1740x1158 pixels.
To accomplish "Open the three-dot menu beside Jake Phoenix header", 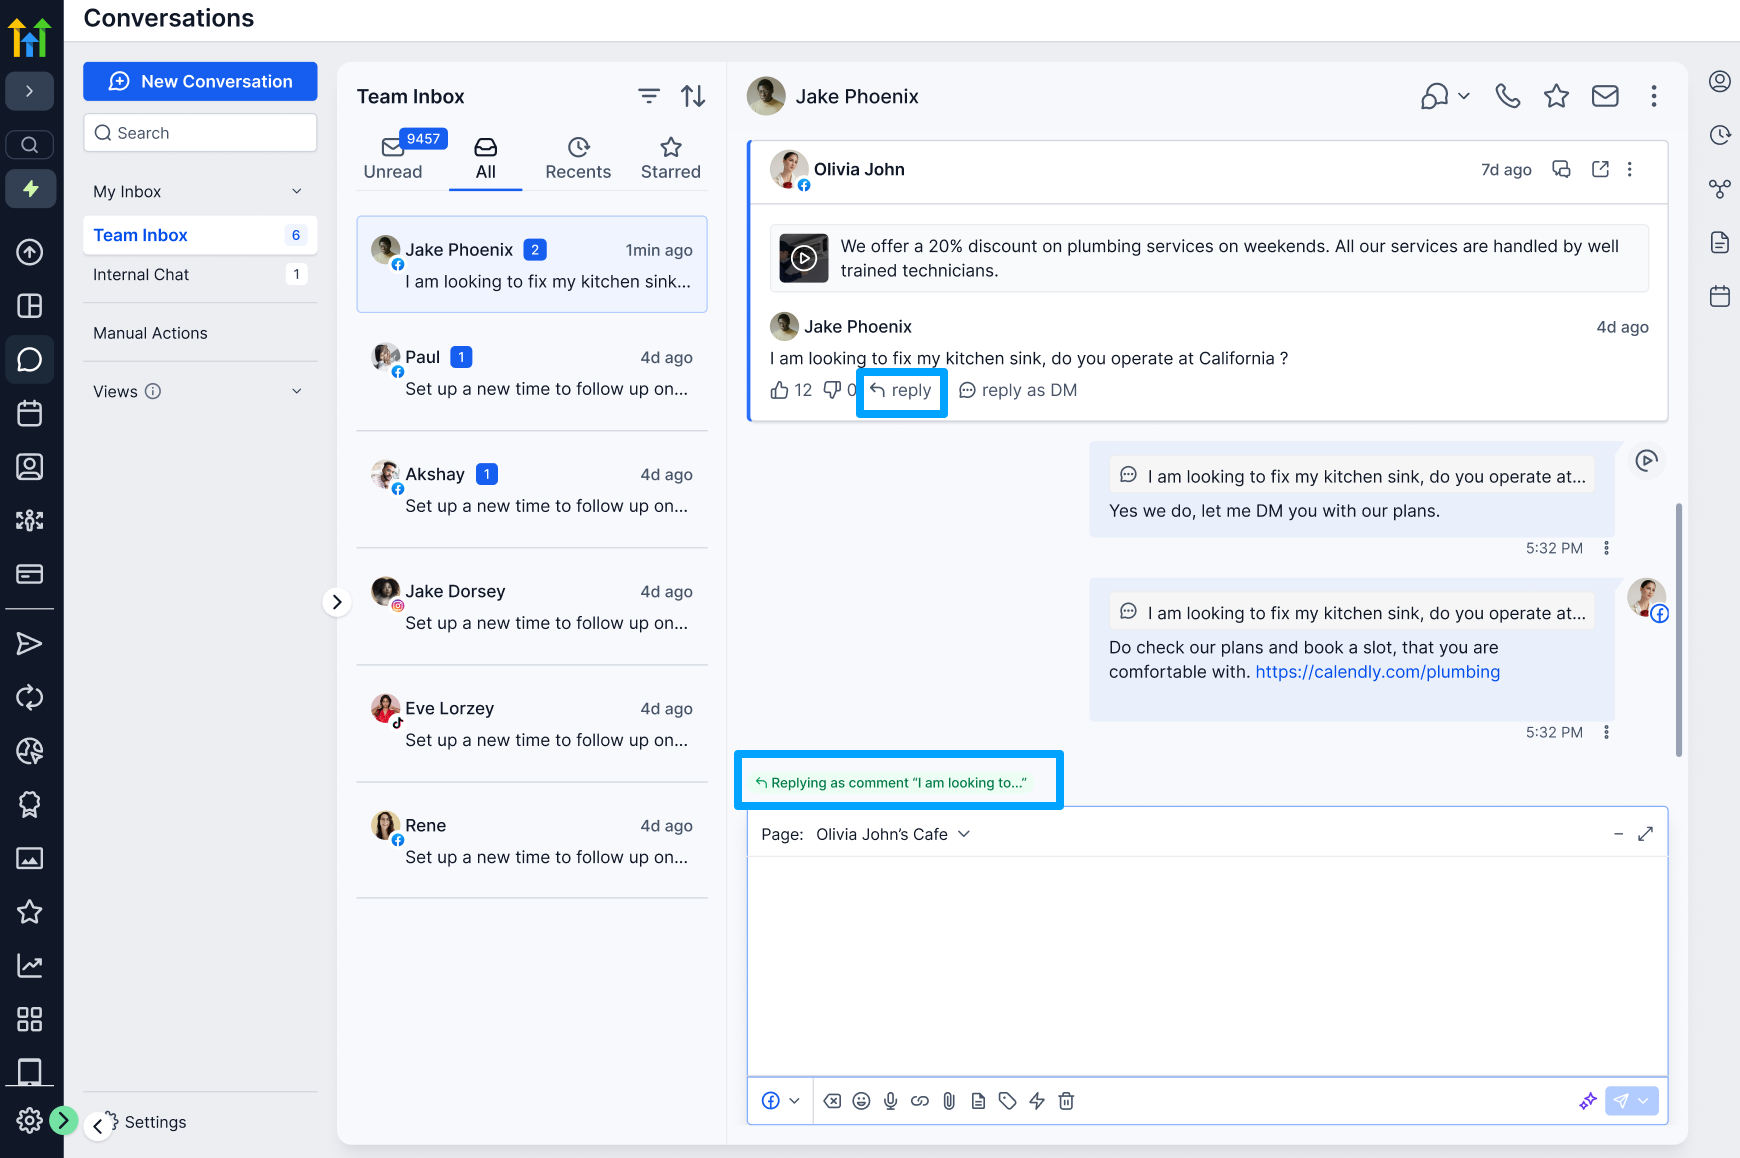I will pyautogui.click(x=1653, y=96).
